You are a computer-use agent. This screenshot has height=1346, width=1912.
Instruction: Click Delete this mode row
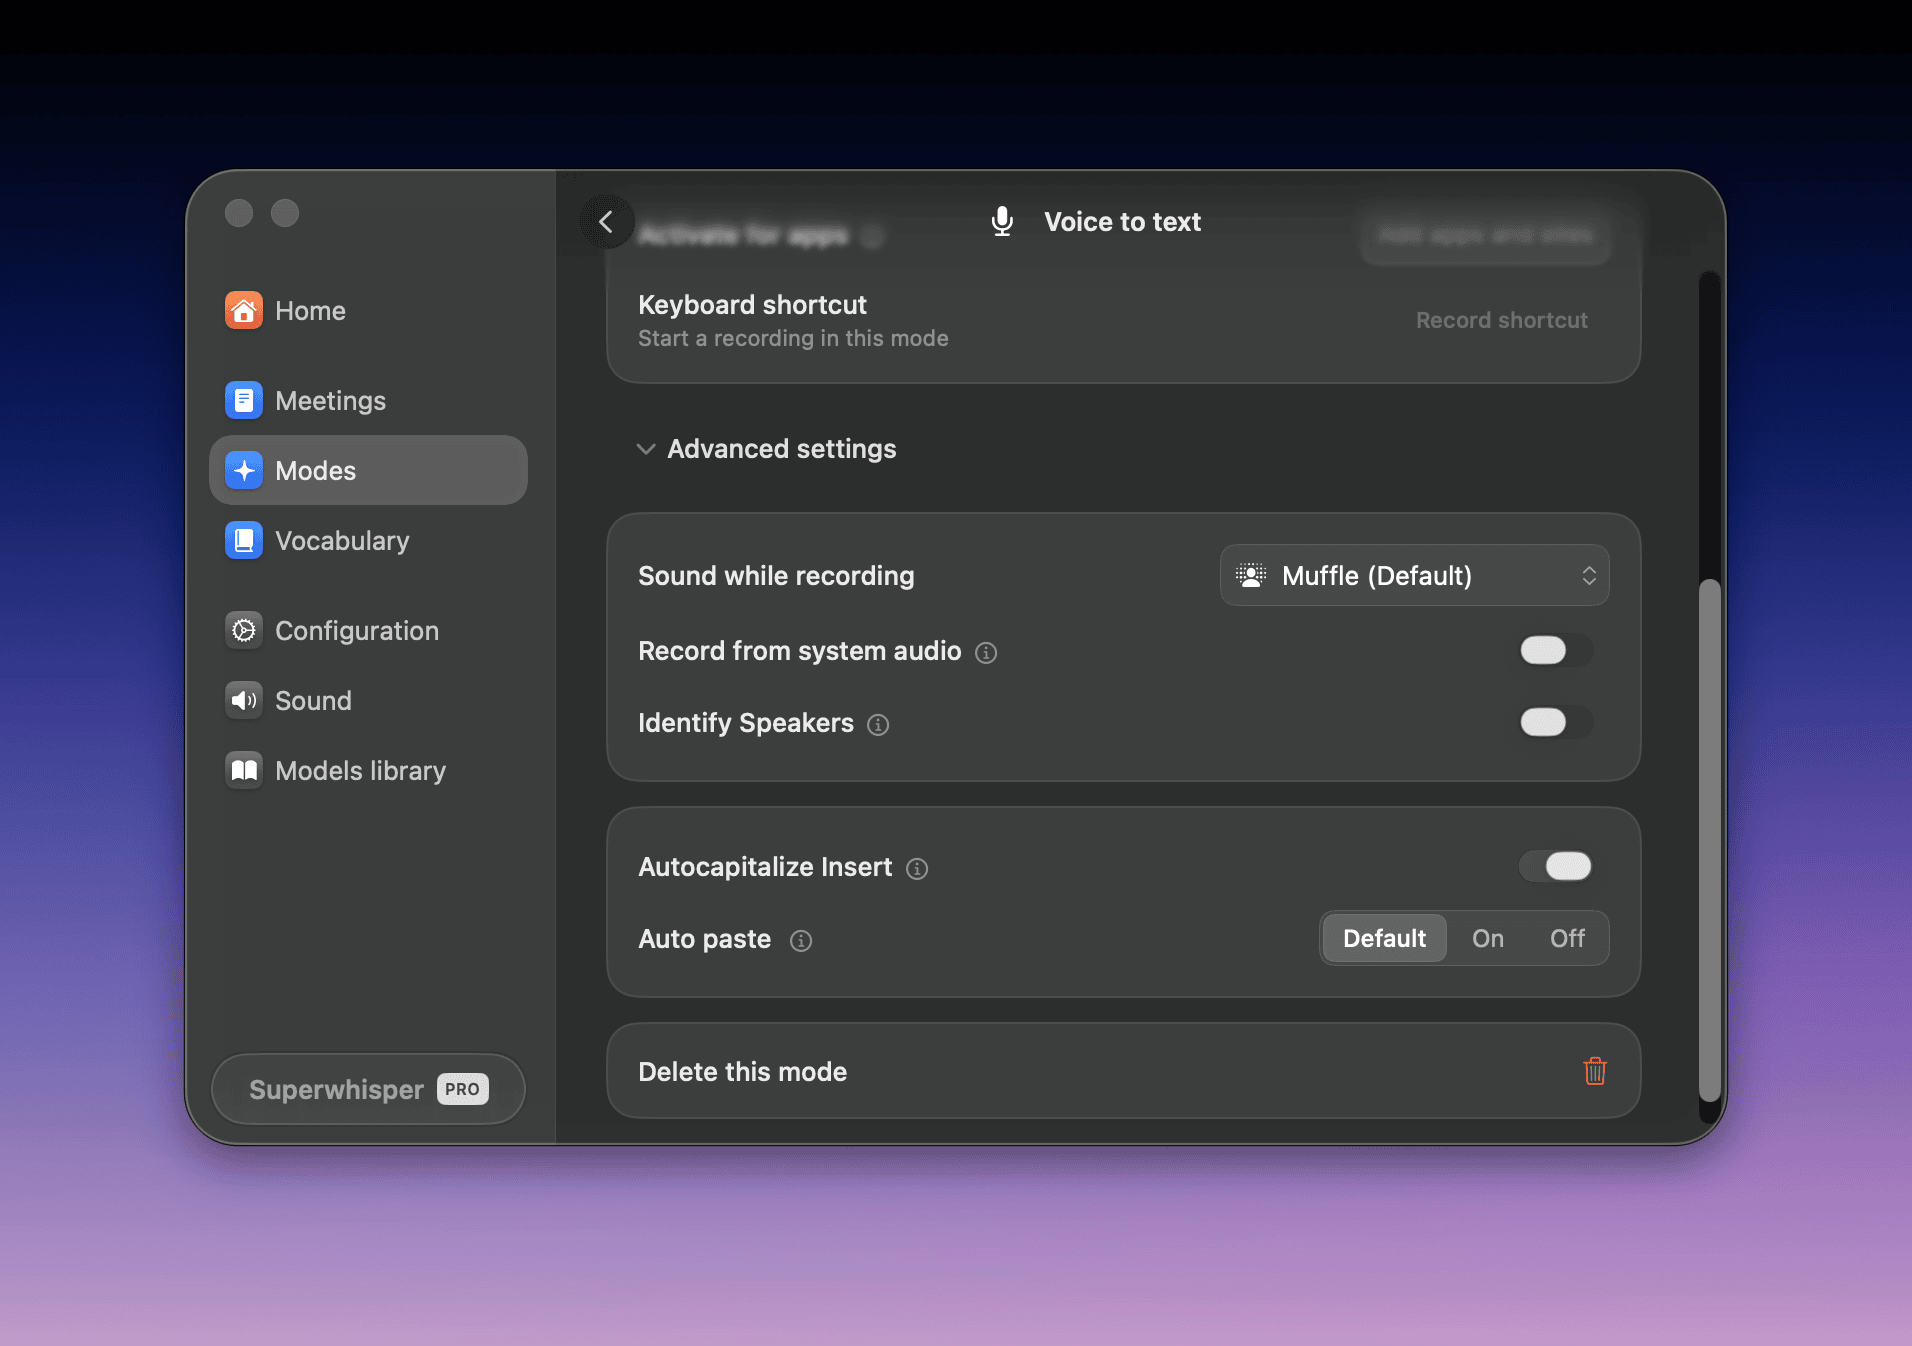pos(1123,1071)
